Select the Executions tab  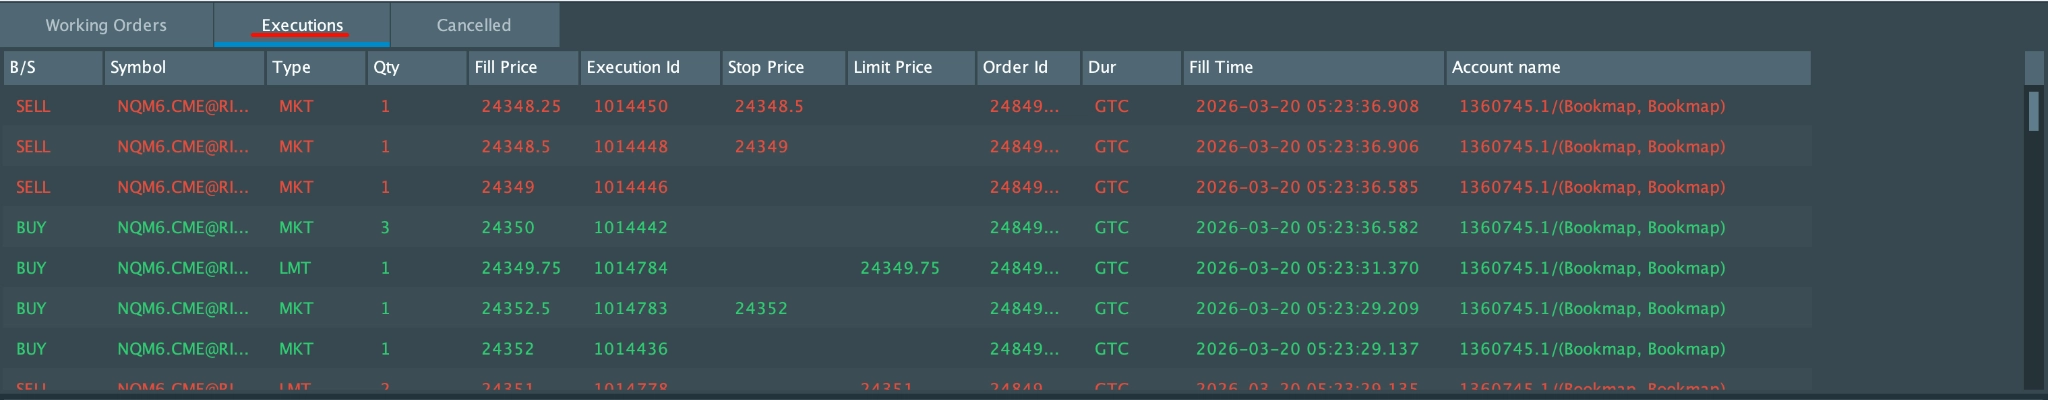point(302,25)
